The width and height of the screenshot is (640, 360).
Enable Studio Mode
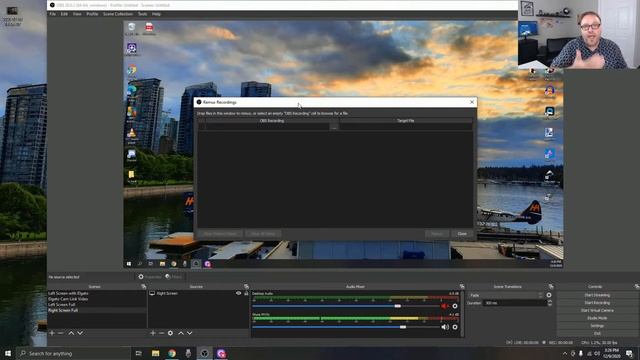(597, 318)
